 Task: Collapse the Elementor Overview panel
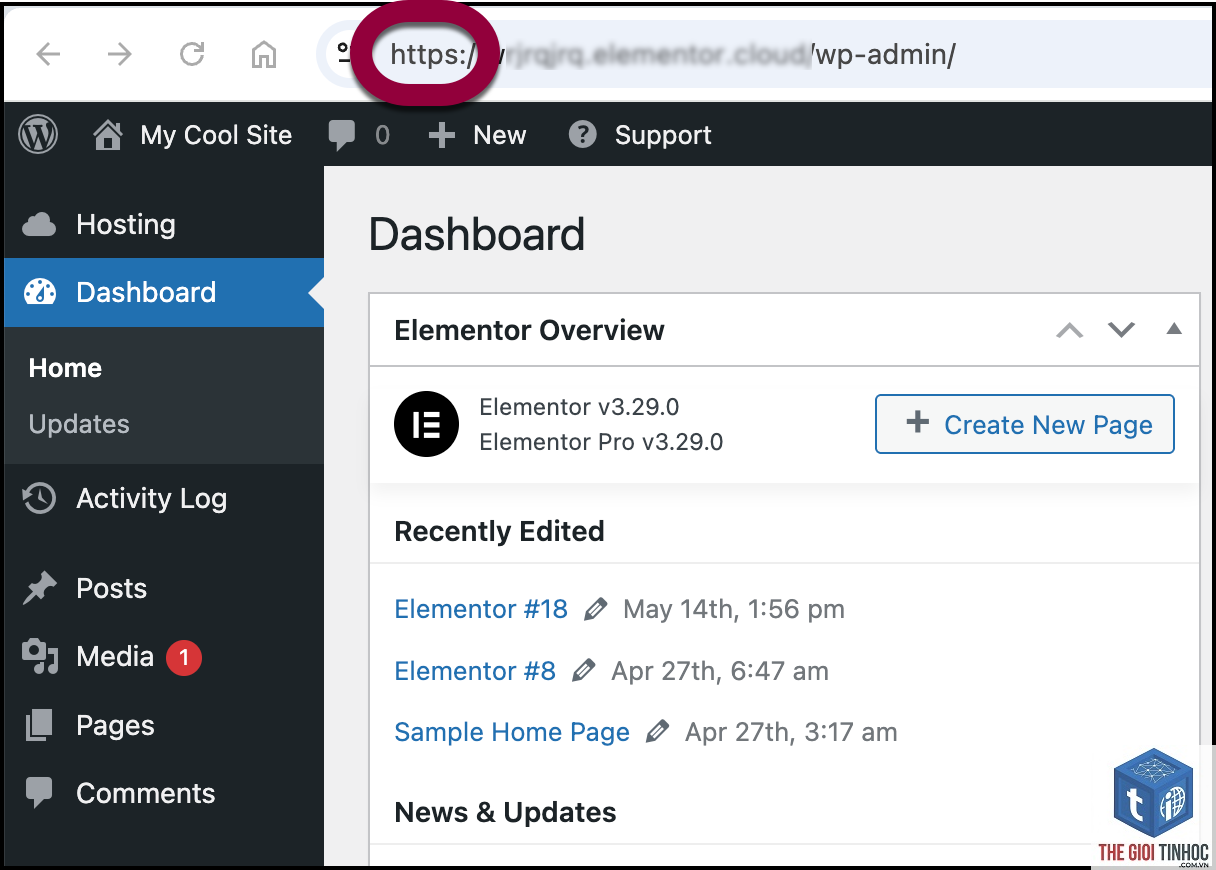pos(1175,329)
